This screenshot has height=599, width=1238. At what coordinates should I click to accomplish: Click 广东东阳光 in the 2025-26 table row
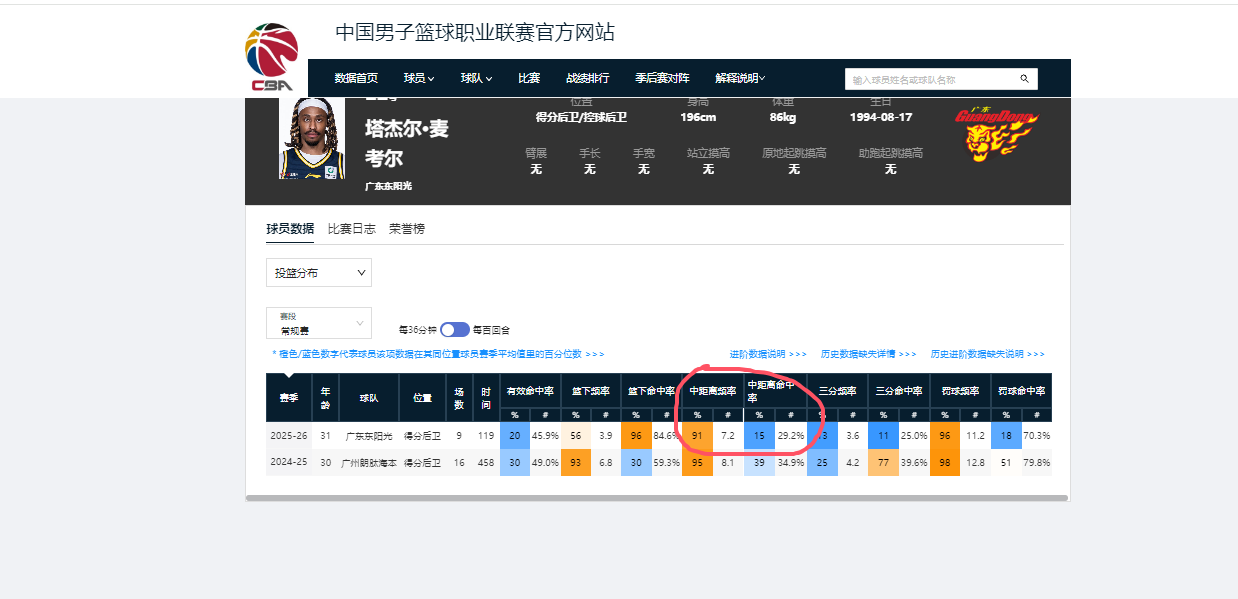[369, 436]
